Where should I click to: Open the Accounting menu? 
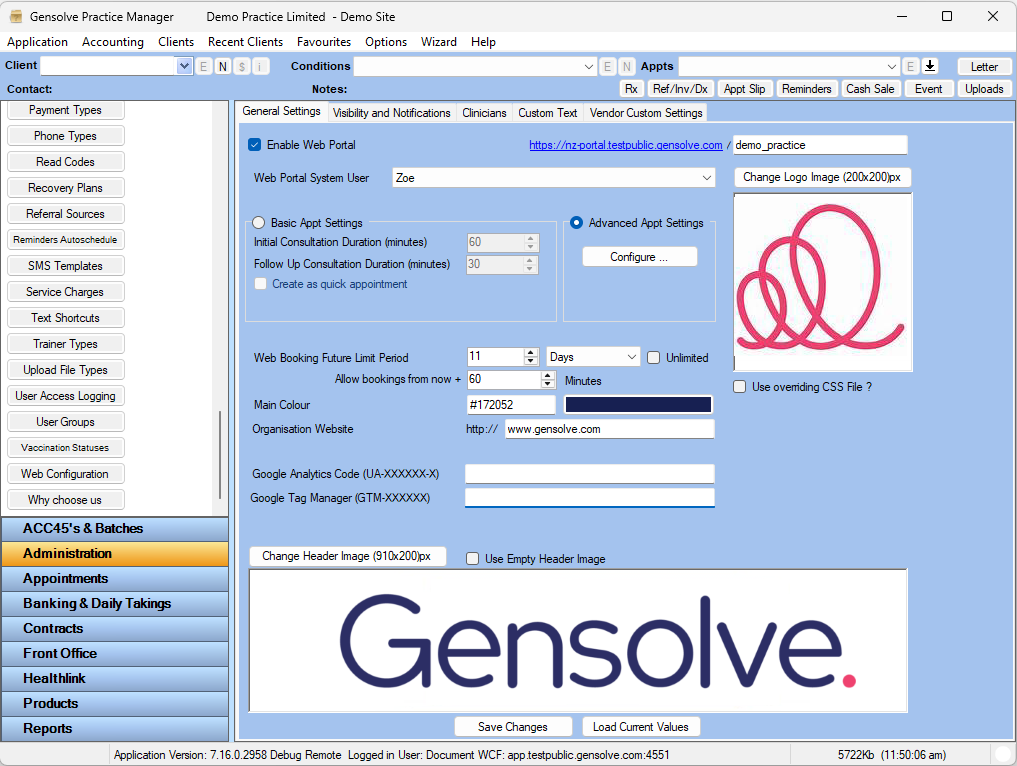pyautogui.click(x=112, y=42)
